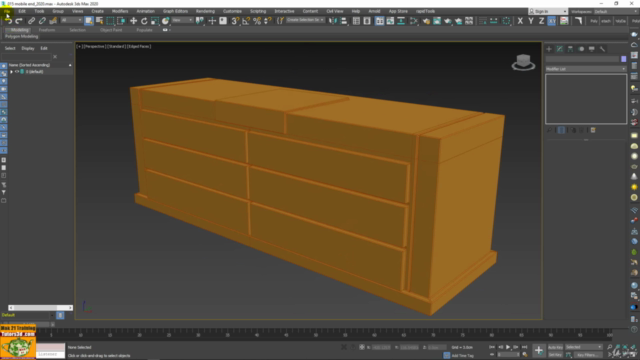This screenshot has height=360, width=640.
Task: Choose the Select Object tool
Action: click(89, 21)
